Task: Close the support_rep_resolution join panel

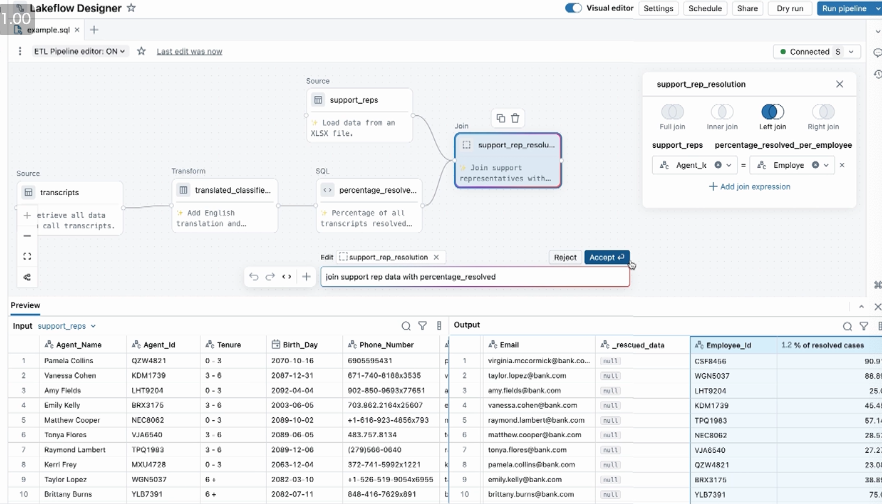Action: click(839, 84)
